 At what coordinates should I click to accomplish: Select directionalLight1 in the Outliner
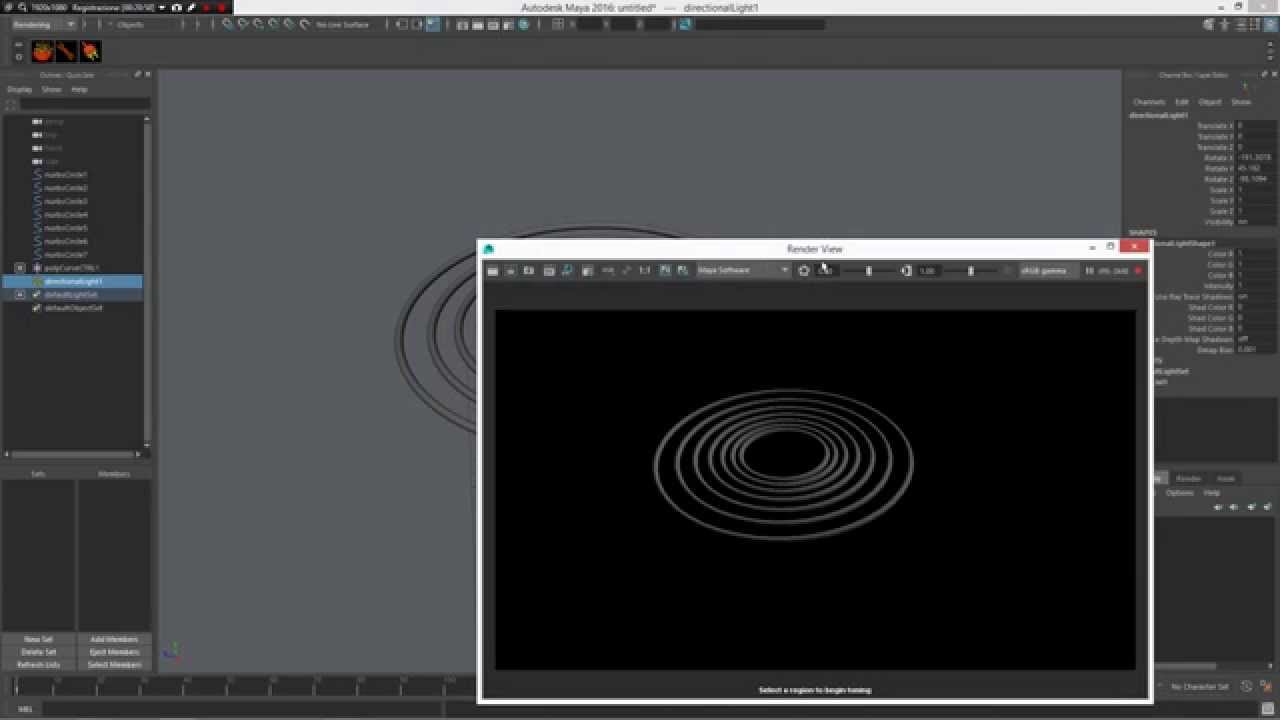pyautogui.click(x=73, y=281)
